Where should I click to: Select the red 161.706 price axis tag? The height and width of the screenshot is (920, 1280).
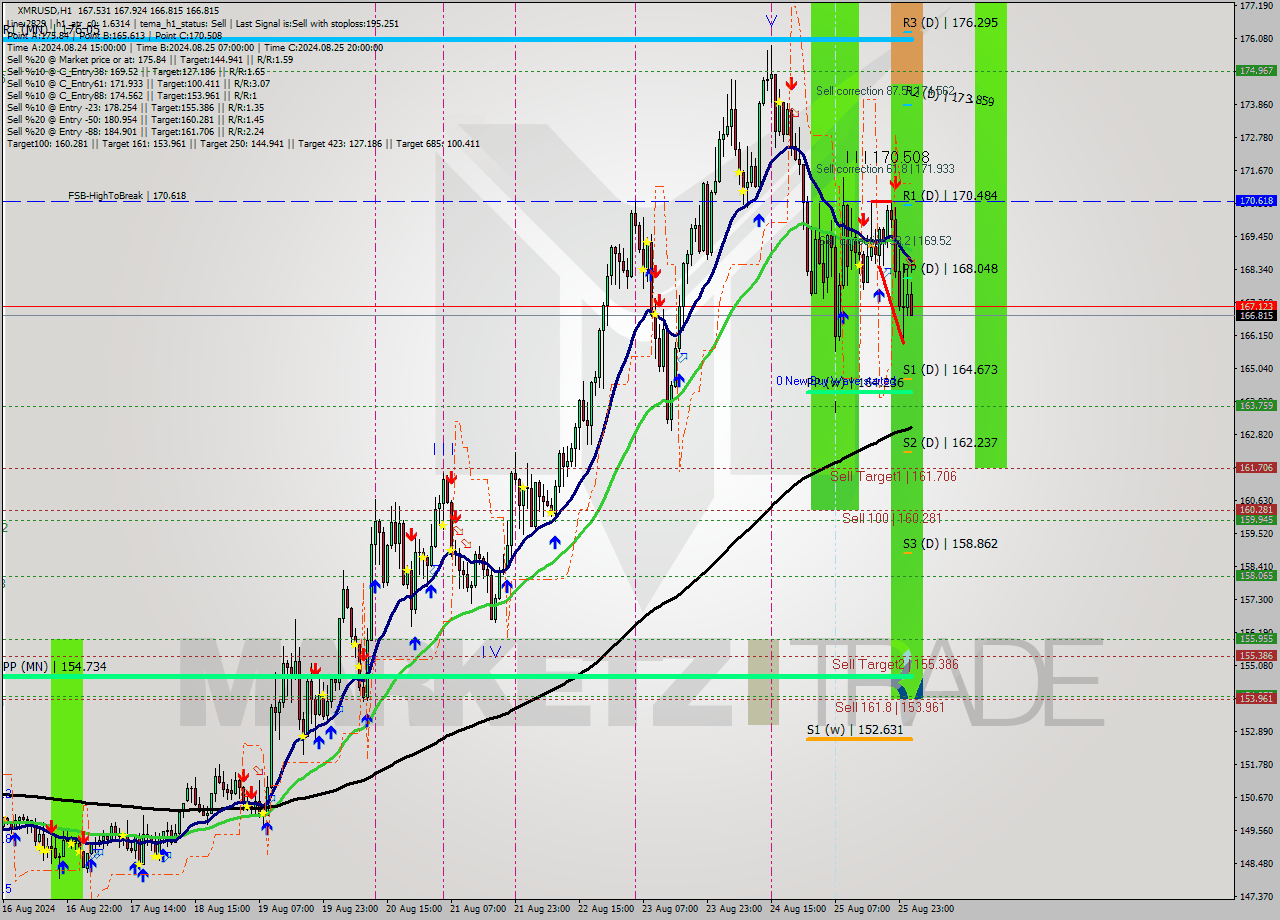tap(1256, 467)
